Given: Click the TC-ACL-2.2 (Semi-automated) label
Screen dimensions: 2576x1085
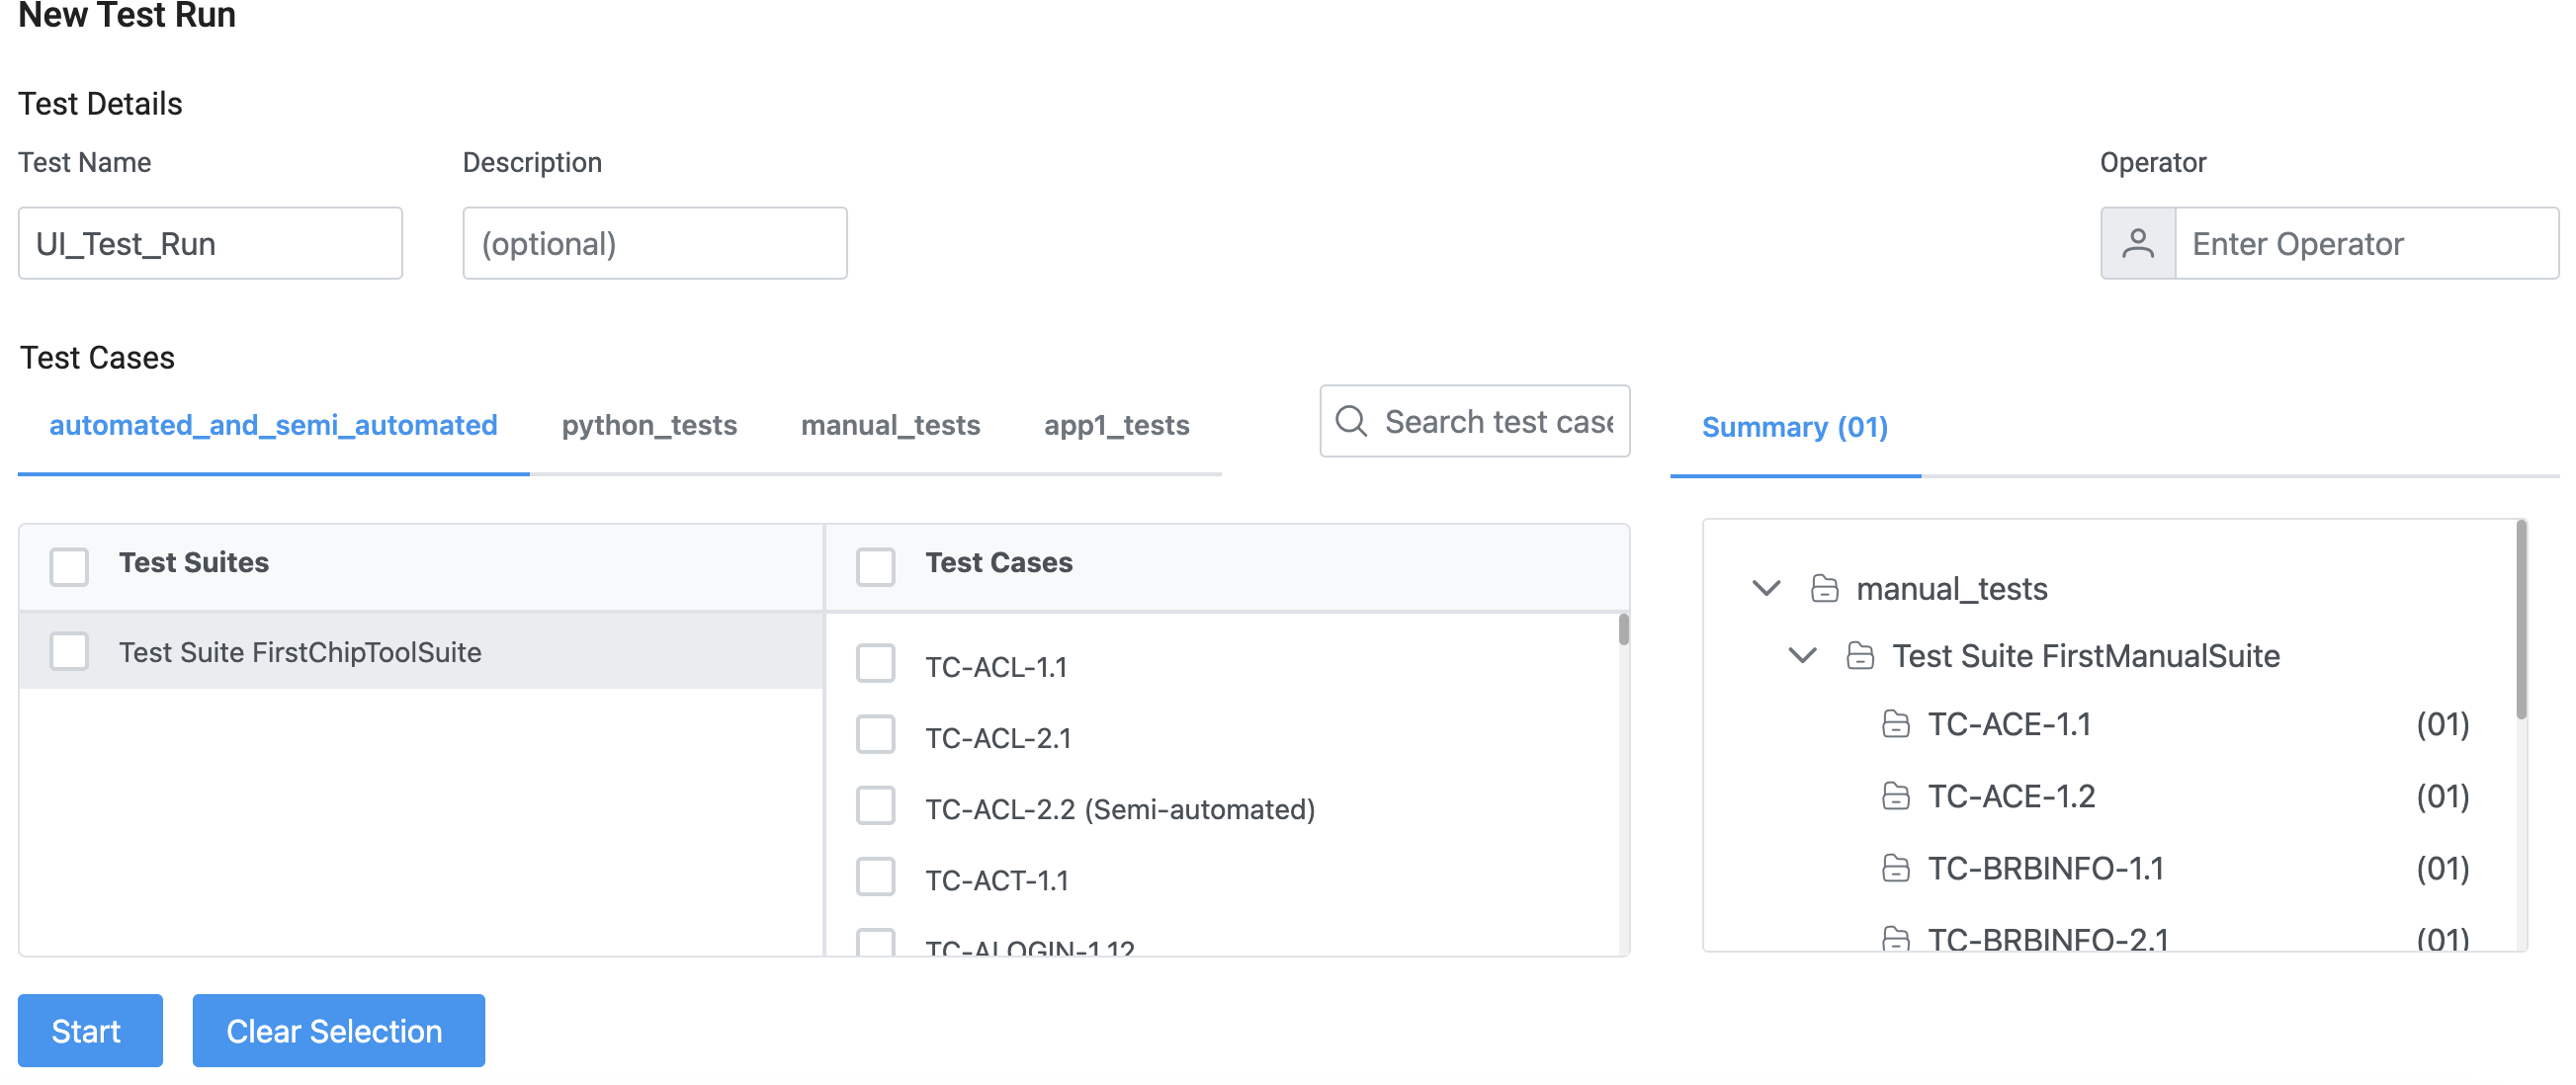Looking at the screenshot, I should [1119, 808].
